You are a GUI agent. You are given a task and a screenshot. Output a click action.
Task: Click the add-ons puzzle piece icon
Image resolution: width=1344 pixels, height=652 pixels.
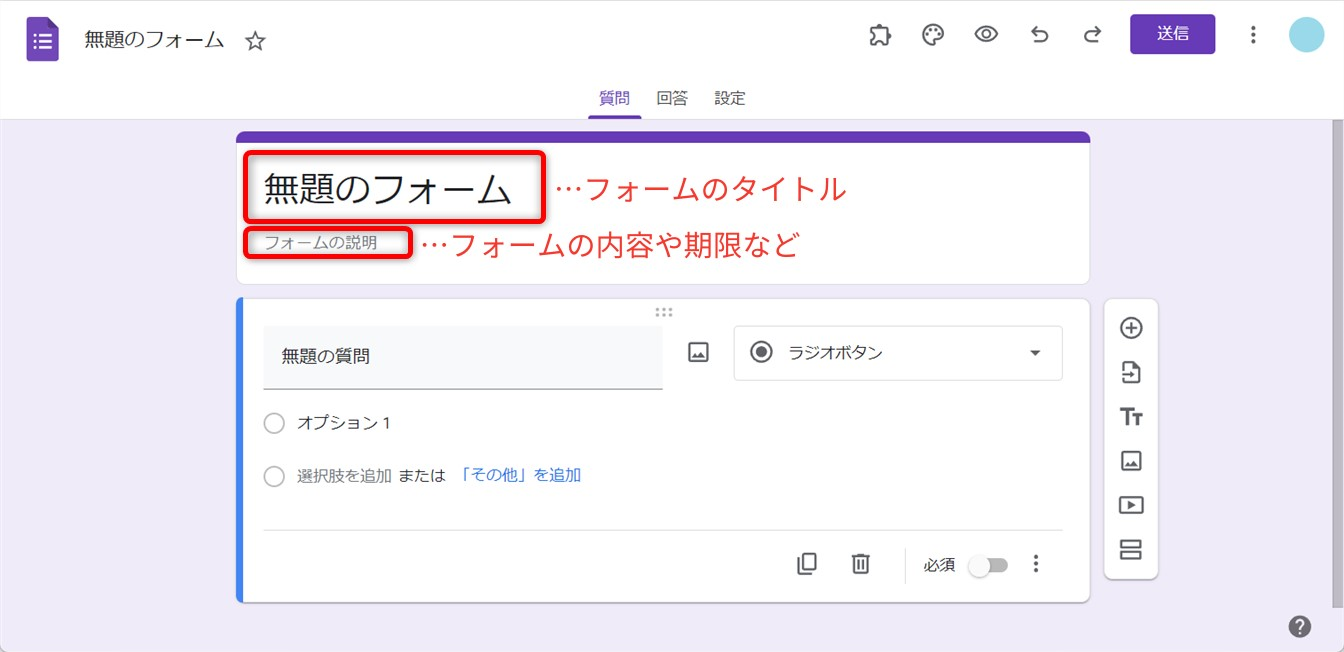(880, 35)
